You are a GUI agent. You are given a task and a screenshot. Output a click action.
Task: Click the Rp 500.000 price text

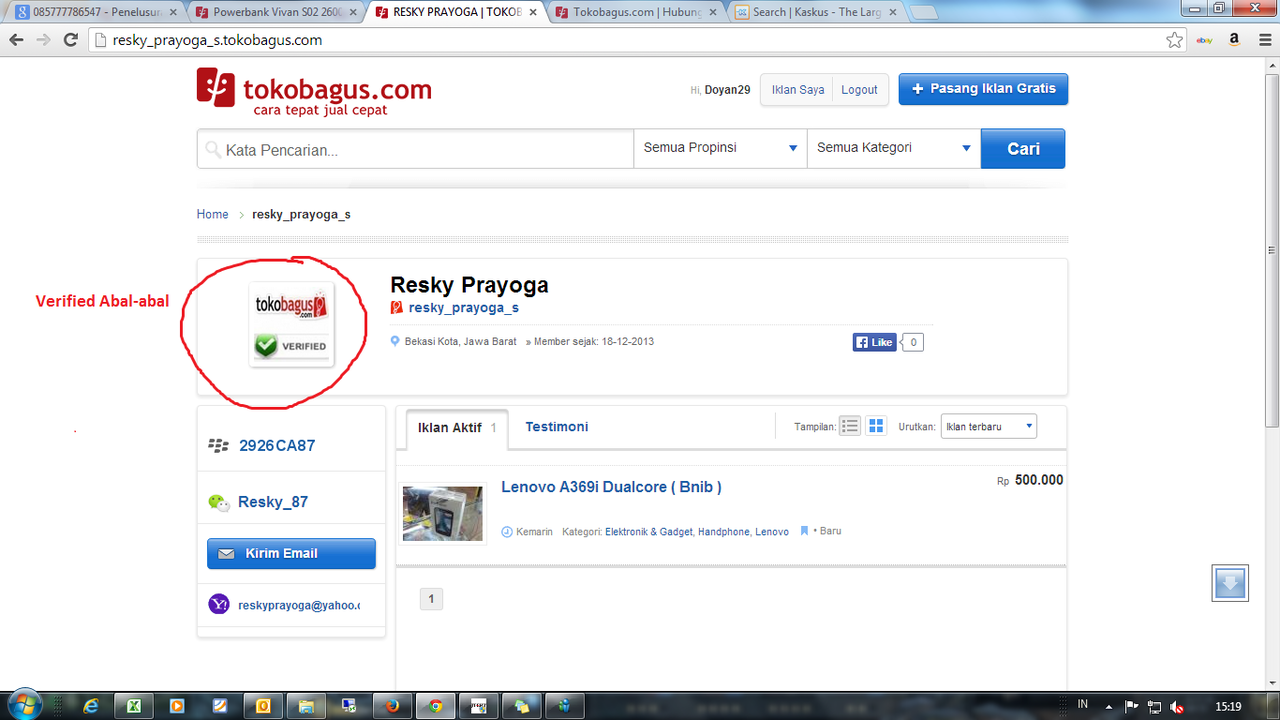[1030, 480]
